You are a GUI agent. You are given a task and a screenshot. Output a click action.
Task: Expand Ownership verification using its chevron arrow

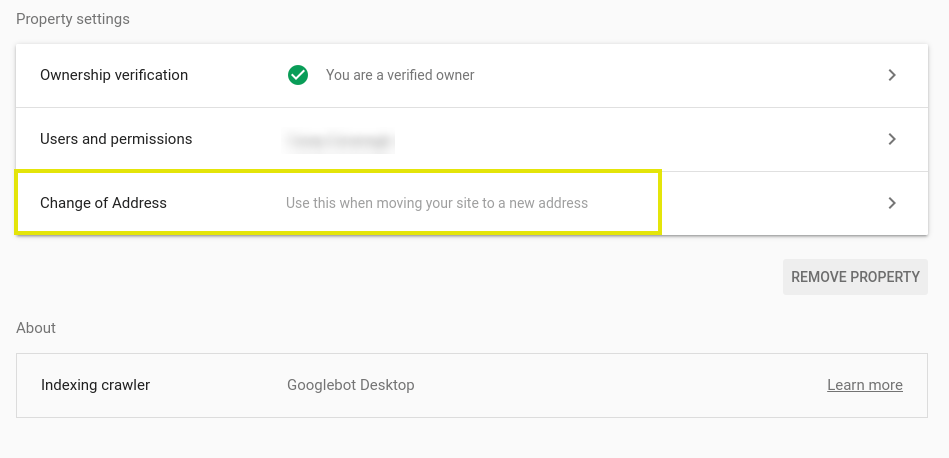tap(892, 75)
